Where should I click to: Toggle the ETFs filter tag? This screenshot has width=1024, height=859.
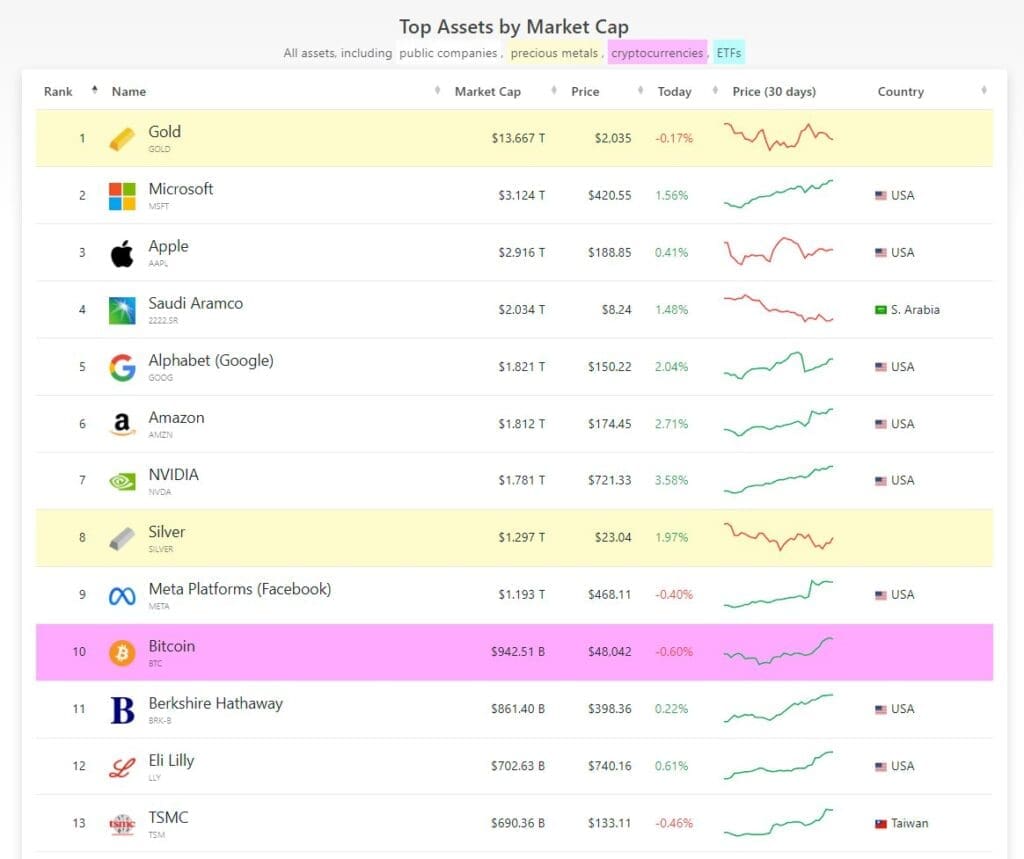tap(729, 53)
